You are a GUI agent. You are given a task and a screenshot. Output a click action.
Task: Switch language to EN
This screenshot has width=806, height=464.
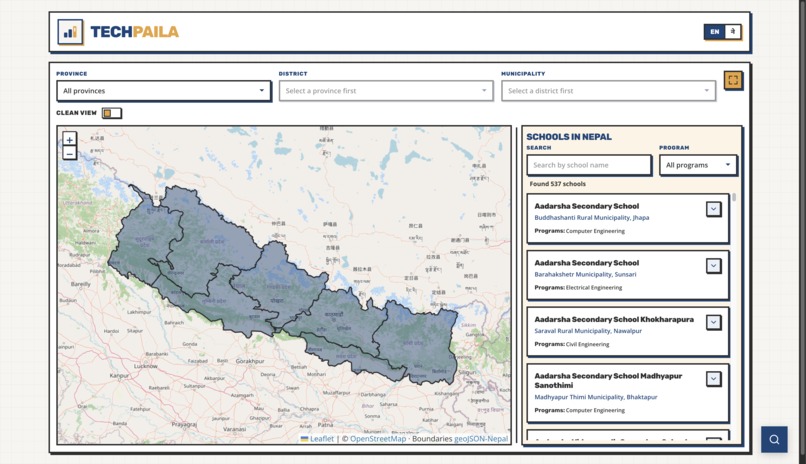coord(715,32)
